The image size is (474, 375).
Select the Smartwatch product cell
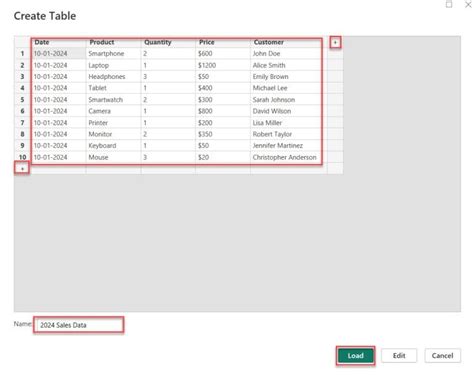tap(113, 99)
